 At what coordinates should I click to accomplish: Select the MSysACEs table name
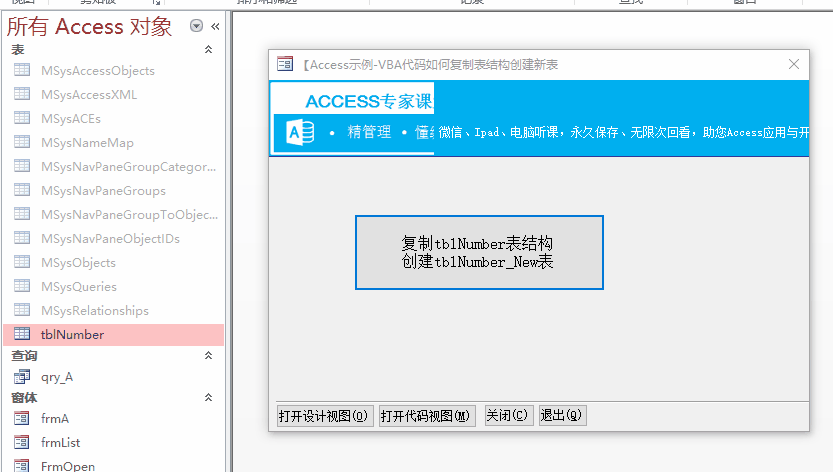click(x=71, y=119)
